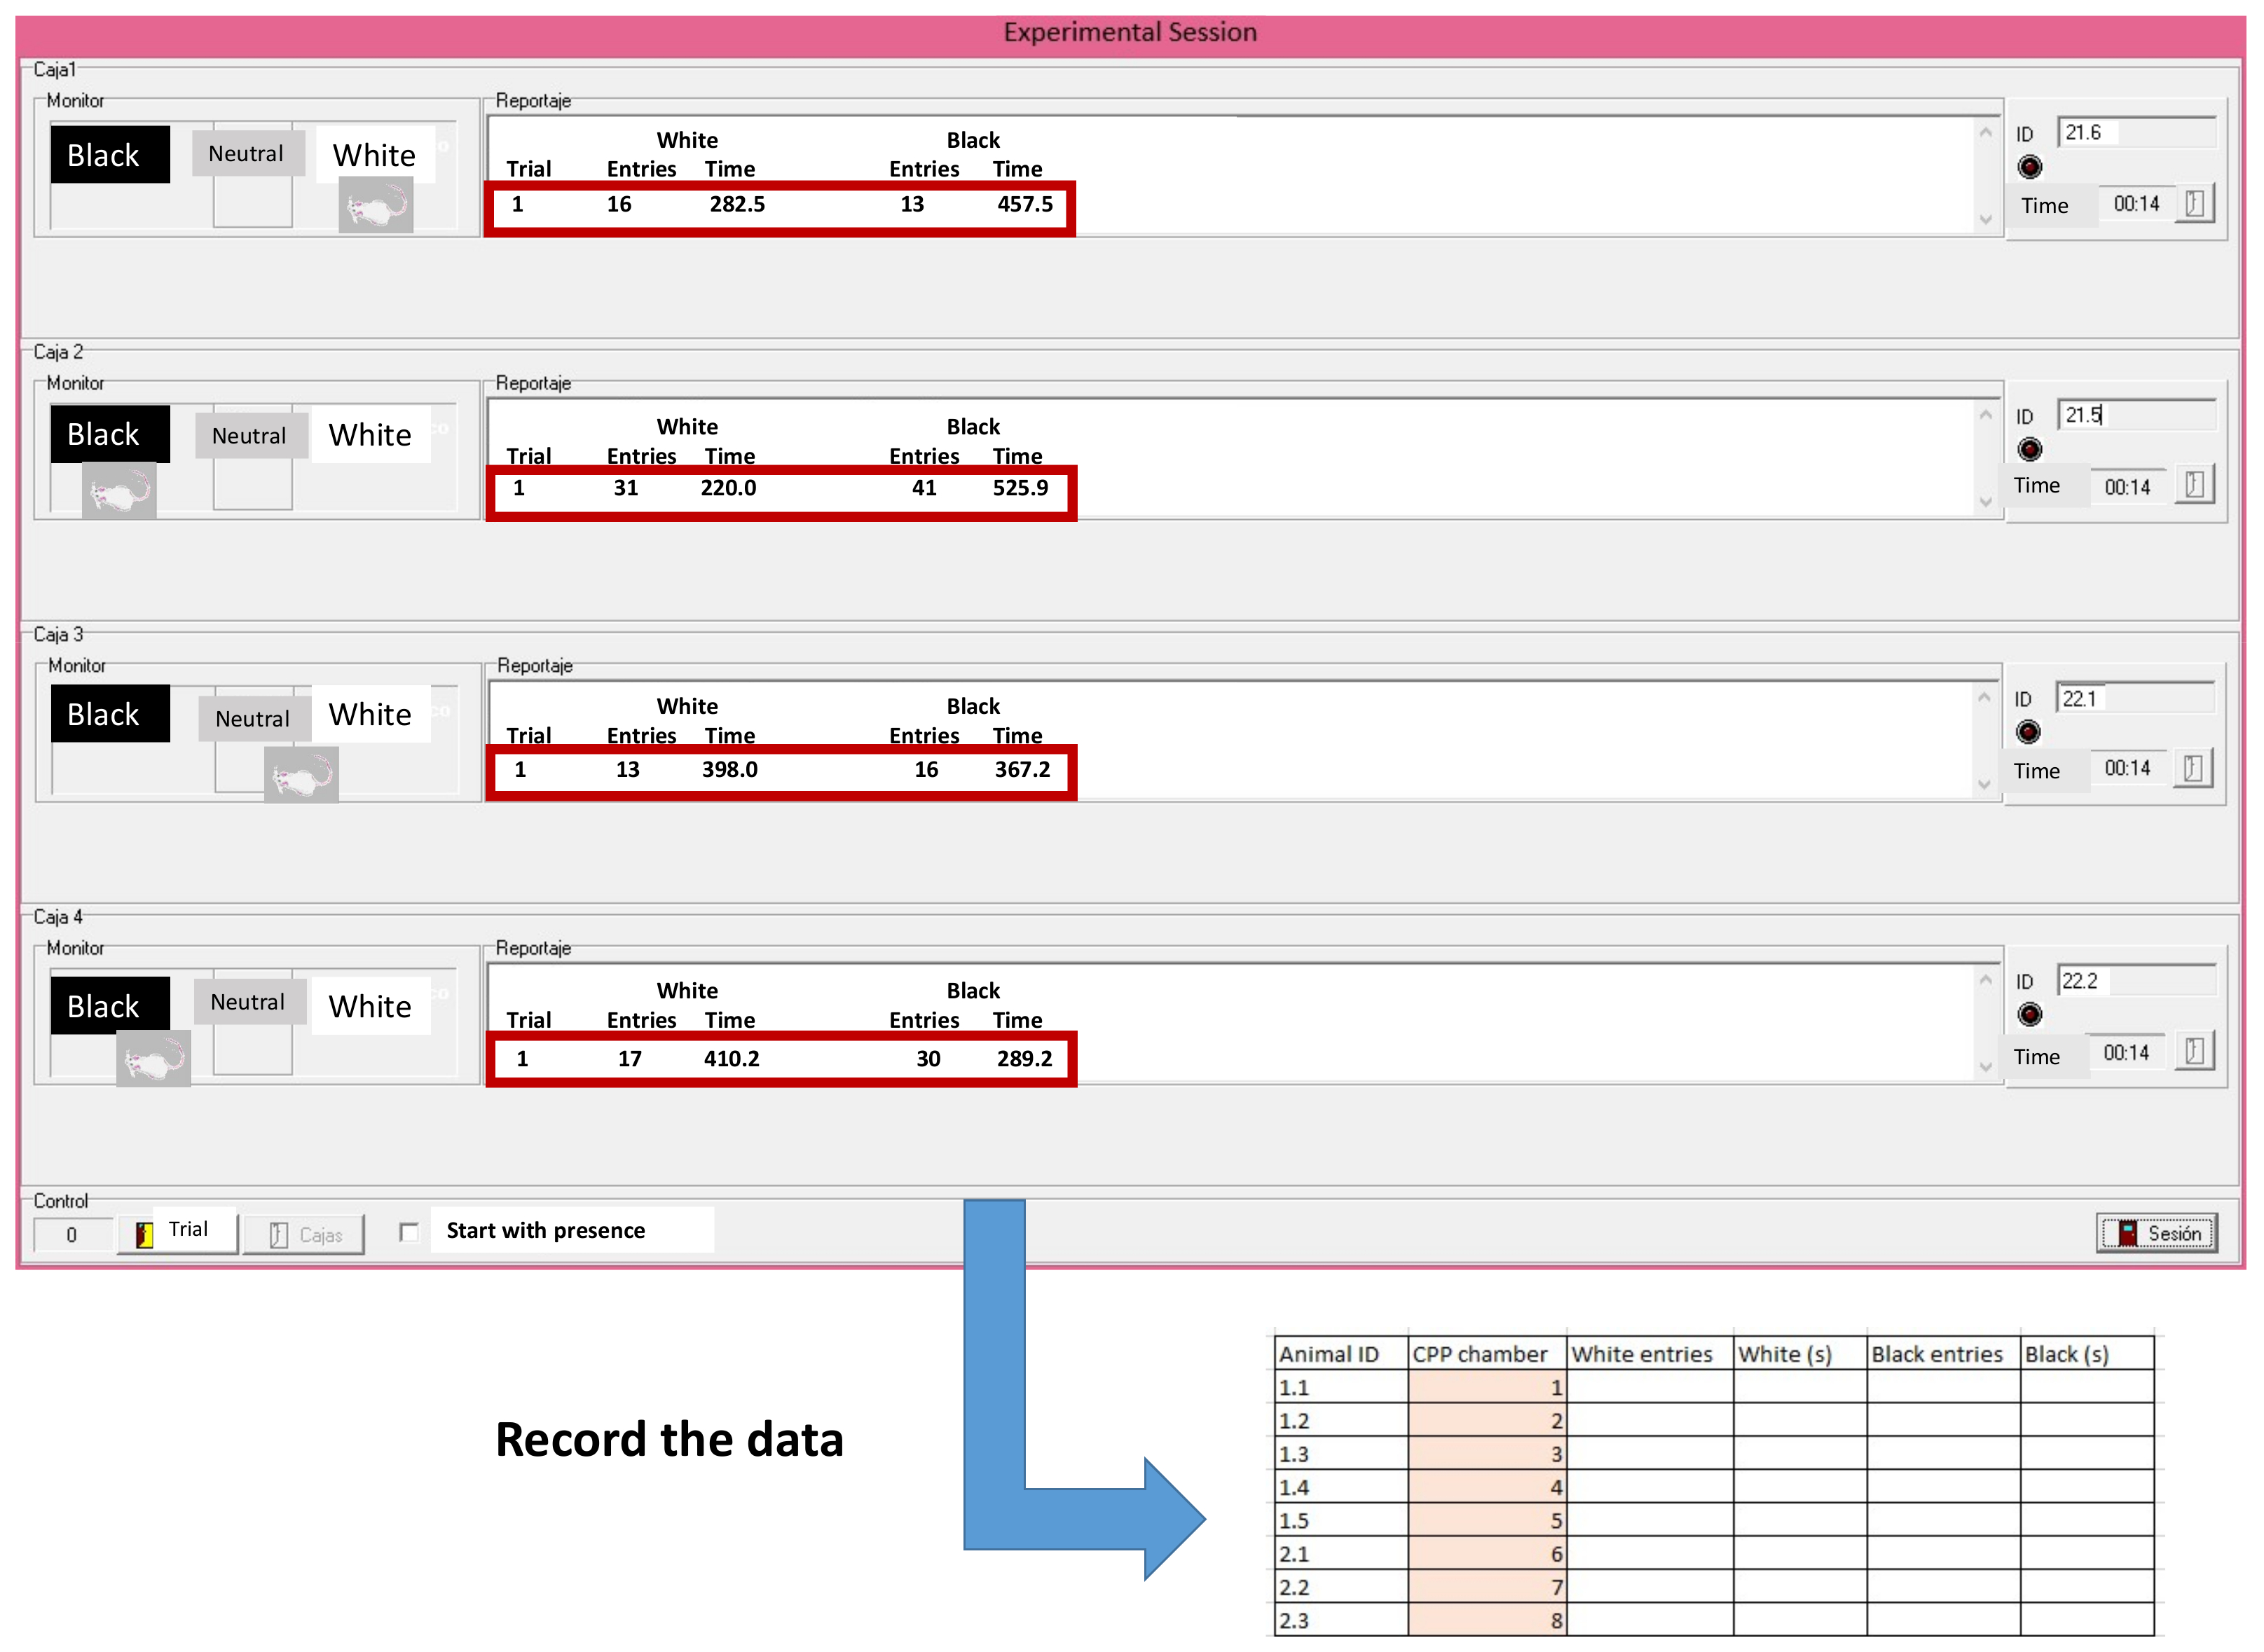The image size is (2264, 1652).
Task: Click the rat icon in Caja 3 monitor
Action: (301, 775)
